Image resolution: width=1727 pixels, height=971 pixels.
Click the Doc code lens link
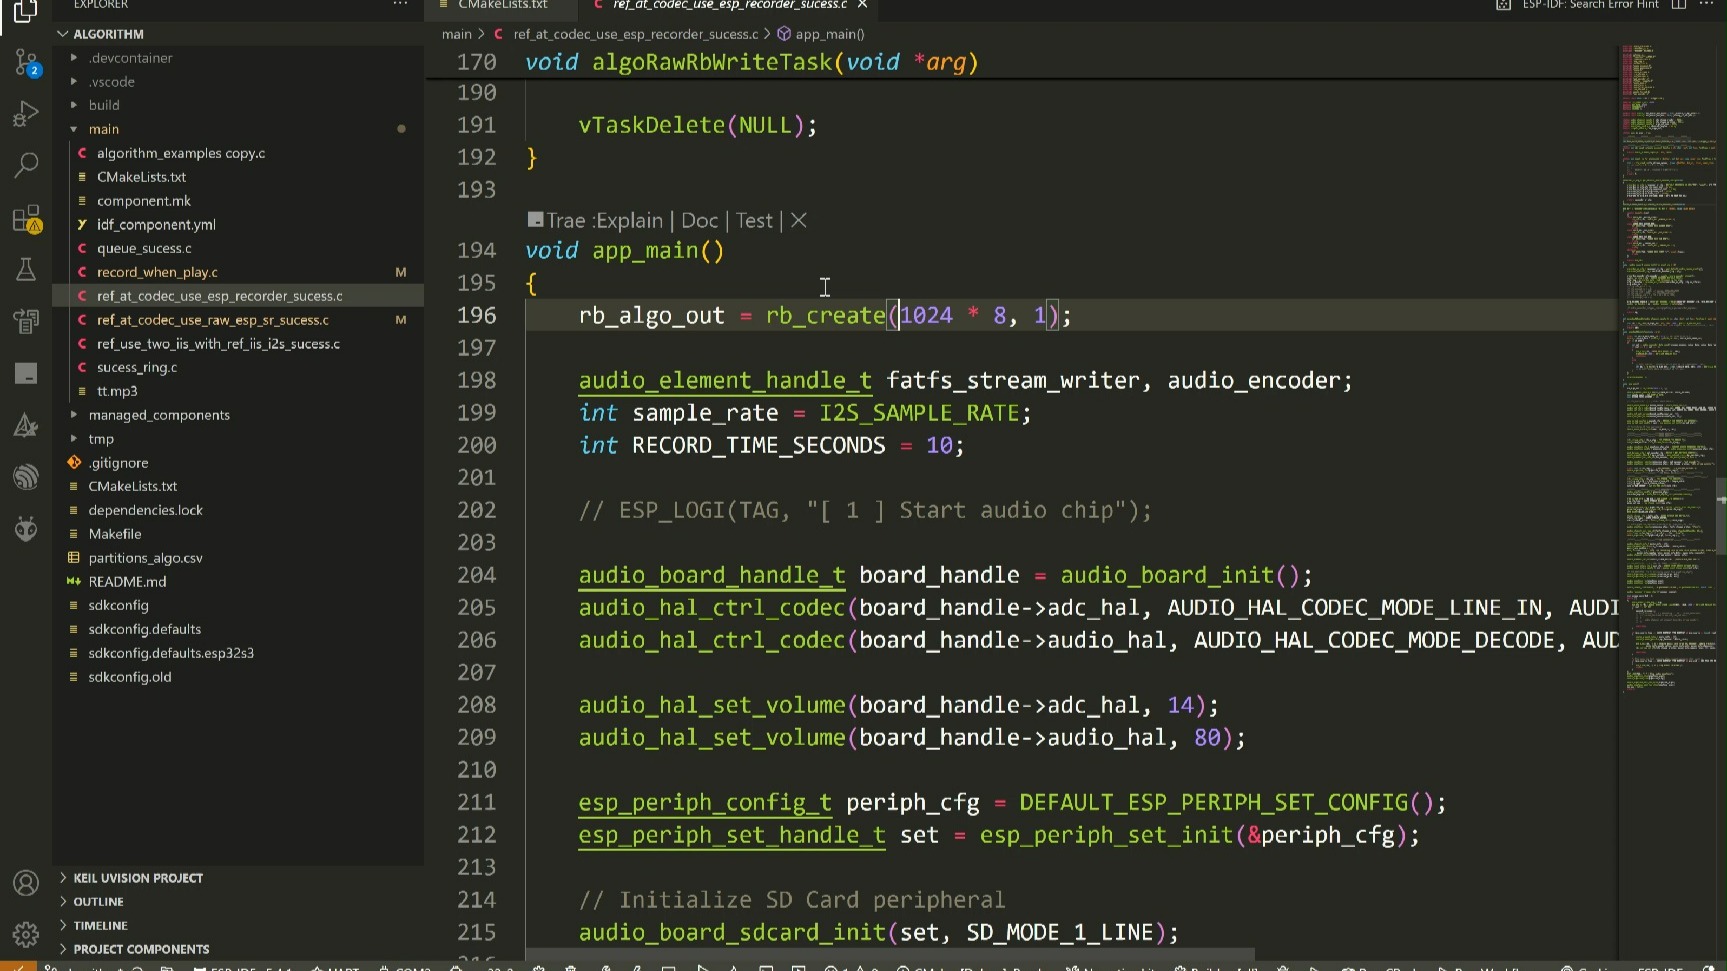(700, 221)
